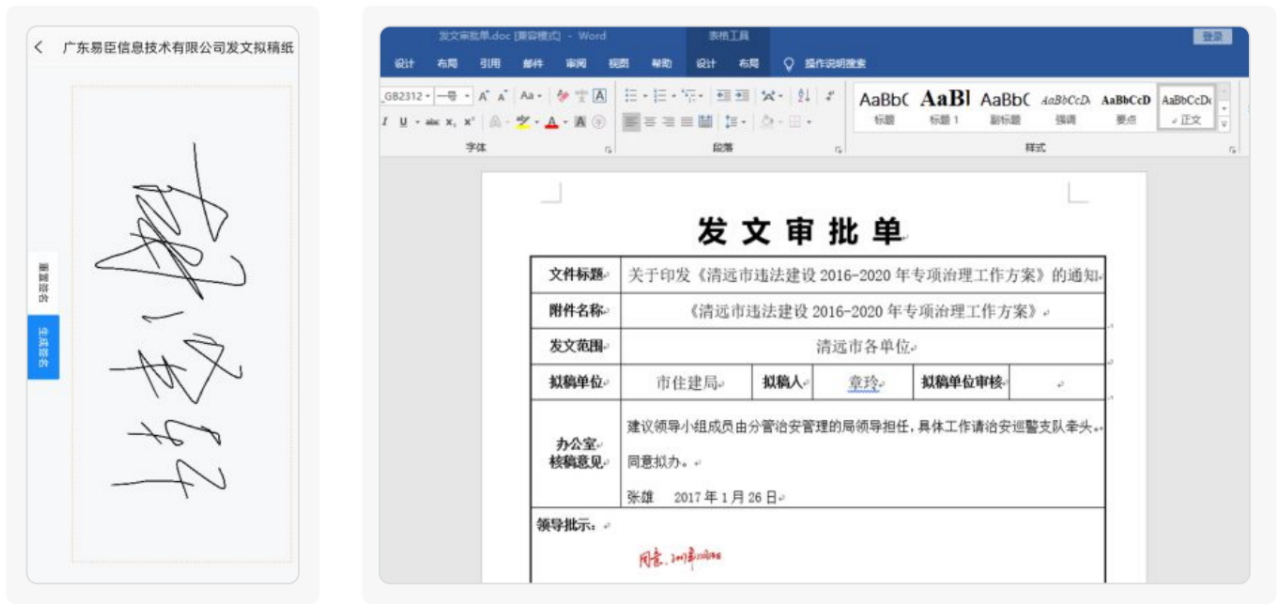1281x609 pixels.
Task: Click the Asian Layout icon
Action: (x=771, y=96)
